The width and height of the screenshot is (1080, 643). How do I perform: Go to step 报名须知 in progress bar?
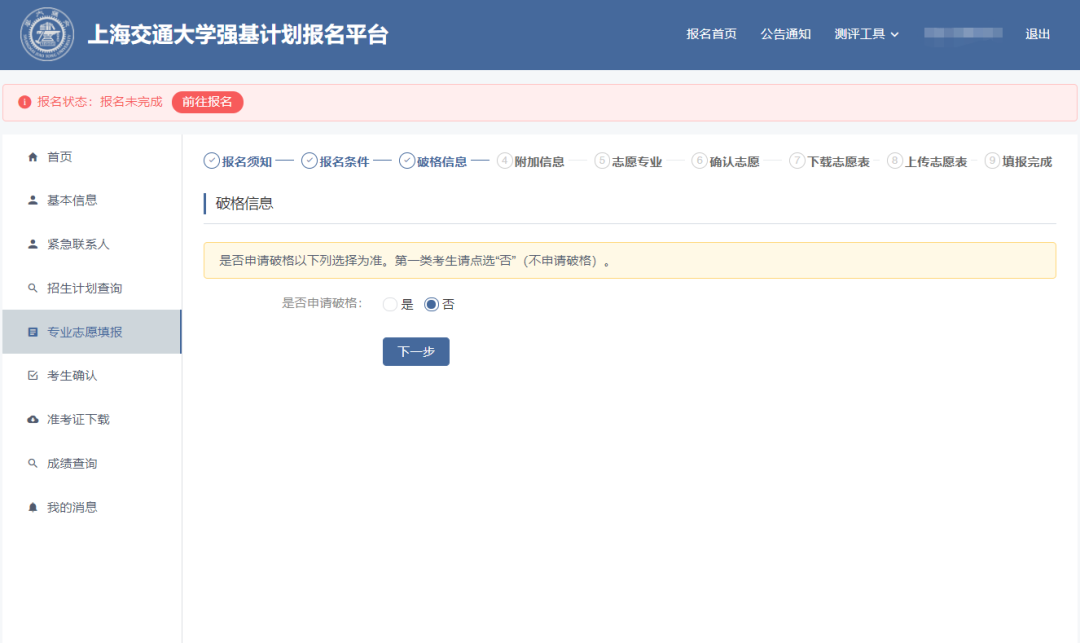pyautogui.click(x=238, y=161)
